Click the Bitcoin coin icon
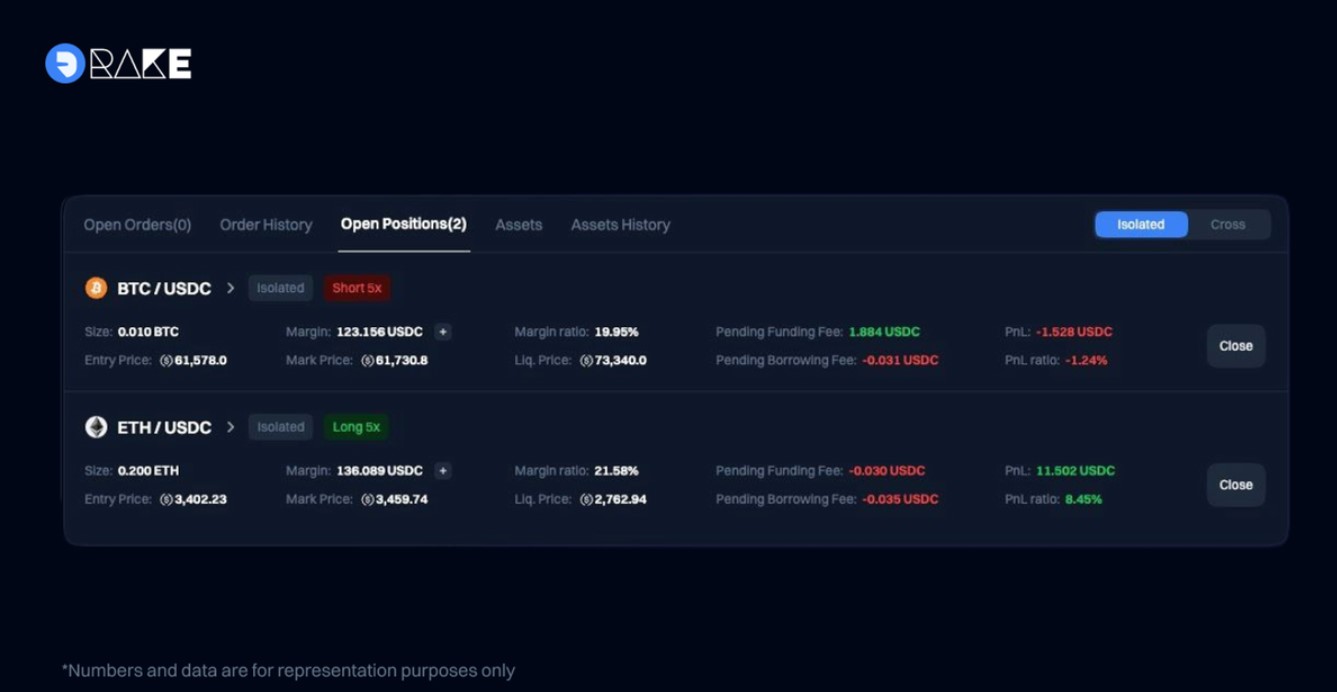 tap(96, 287)
